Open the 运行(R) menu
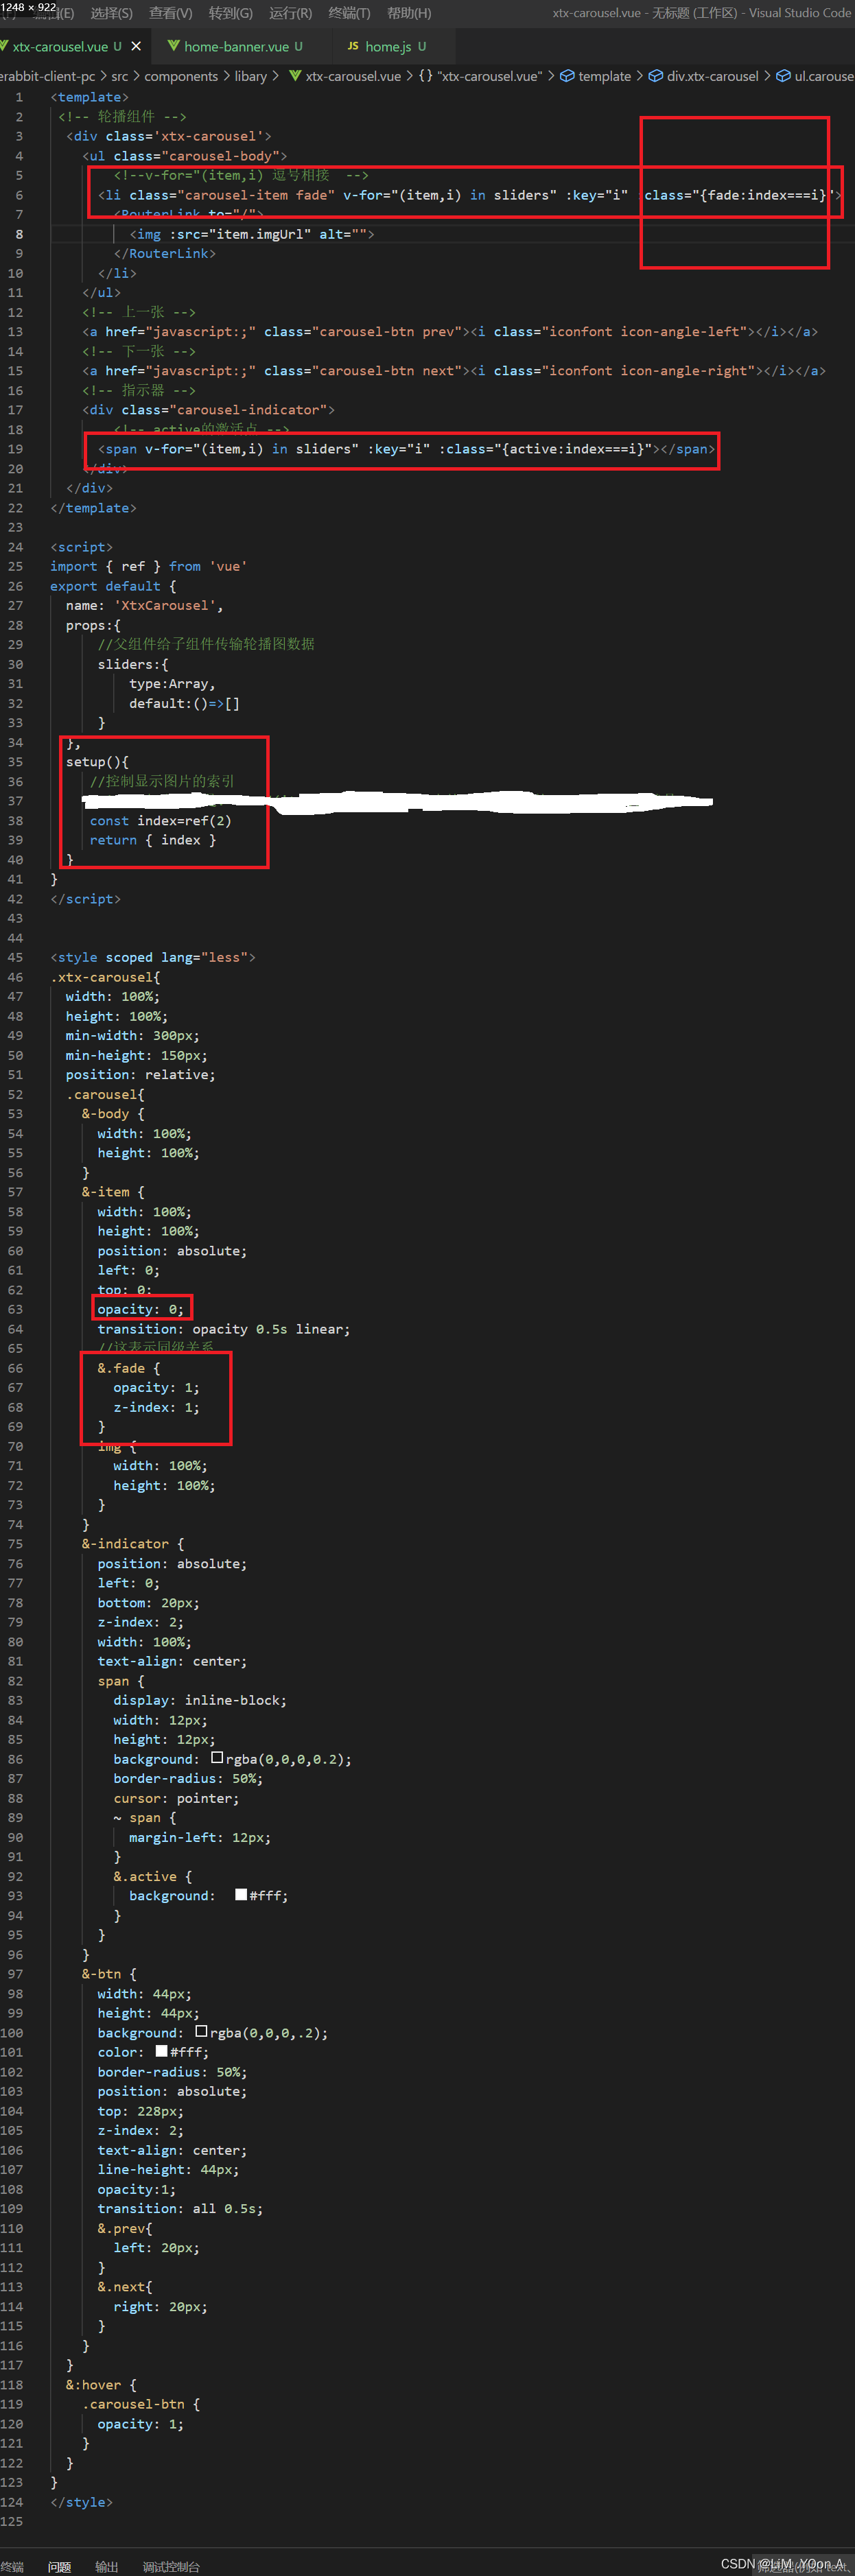This screenshot has height=2576, width=855. [x=290, y=13]
